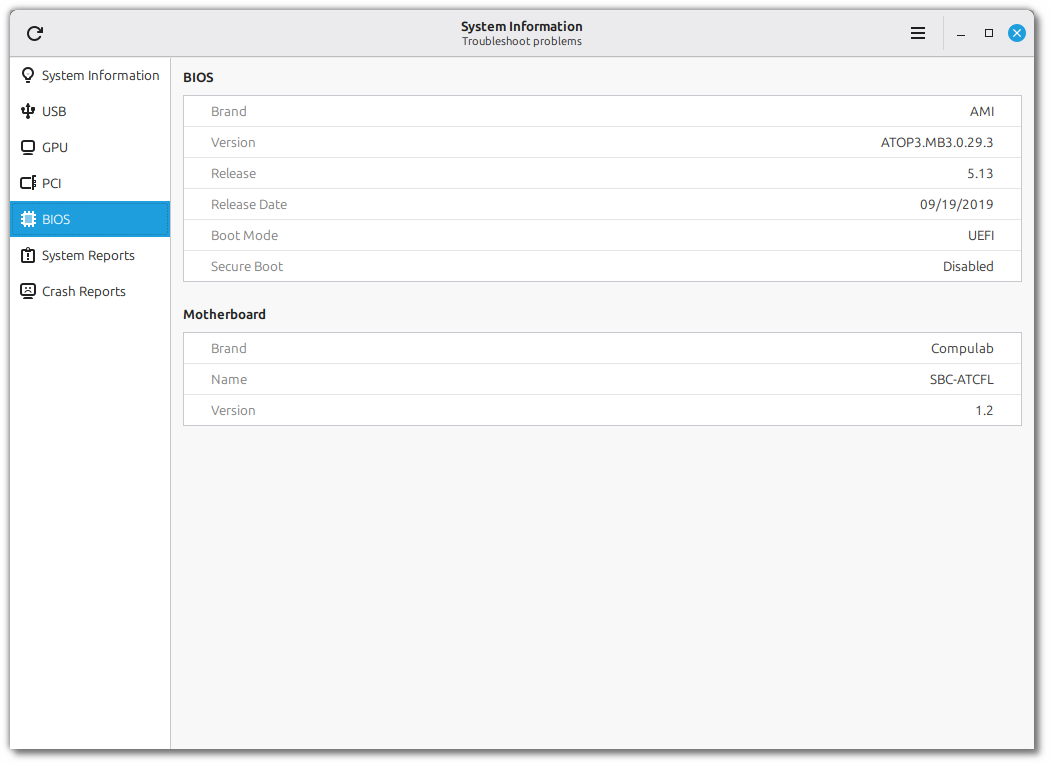
Task: Click the refresh icon in header bar
Action: tap(35, 33)
